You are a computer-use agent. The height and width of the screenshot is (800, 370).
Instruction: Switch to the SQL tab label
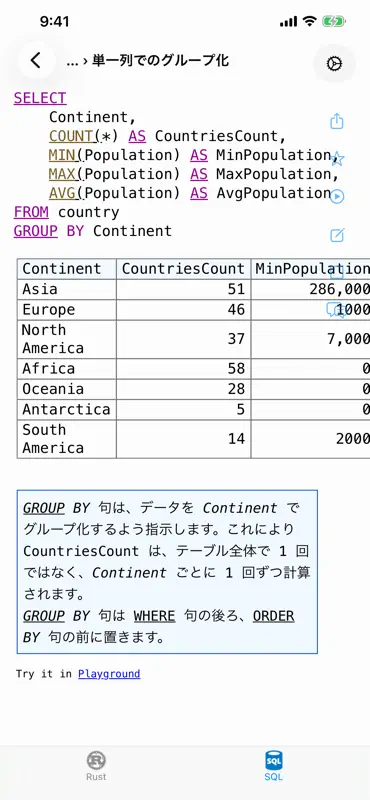274,777
